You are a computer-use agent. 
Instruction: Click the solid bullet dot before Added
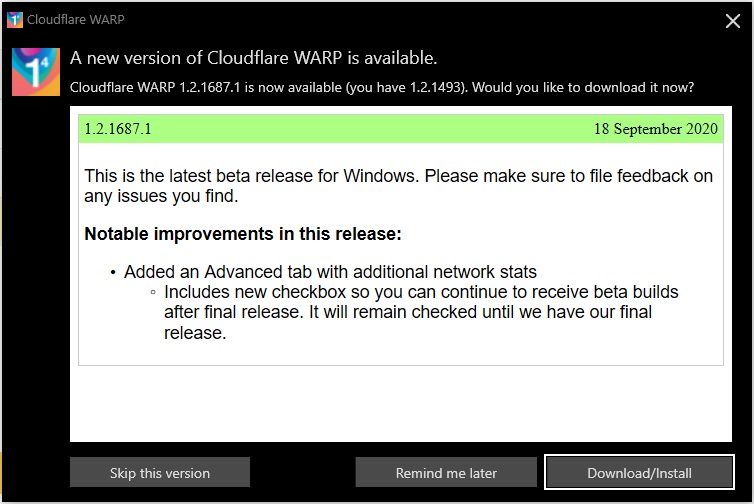coord(113,273)
